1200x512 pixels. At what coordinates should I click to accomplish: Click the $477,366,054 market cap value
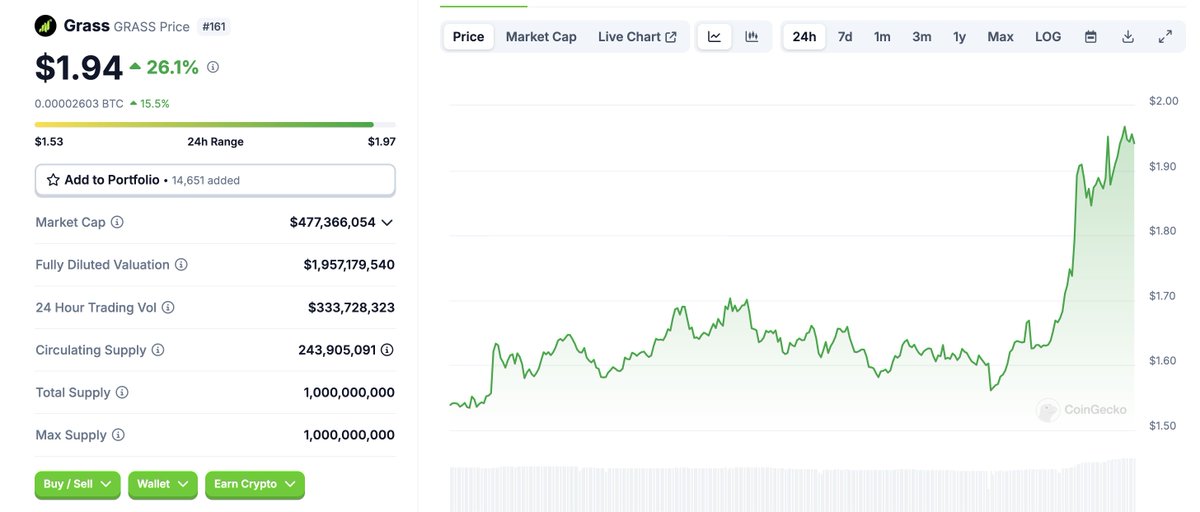(x=333, y=222)
